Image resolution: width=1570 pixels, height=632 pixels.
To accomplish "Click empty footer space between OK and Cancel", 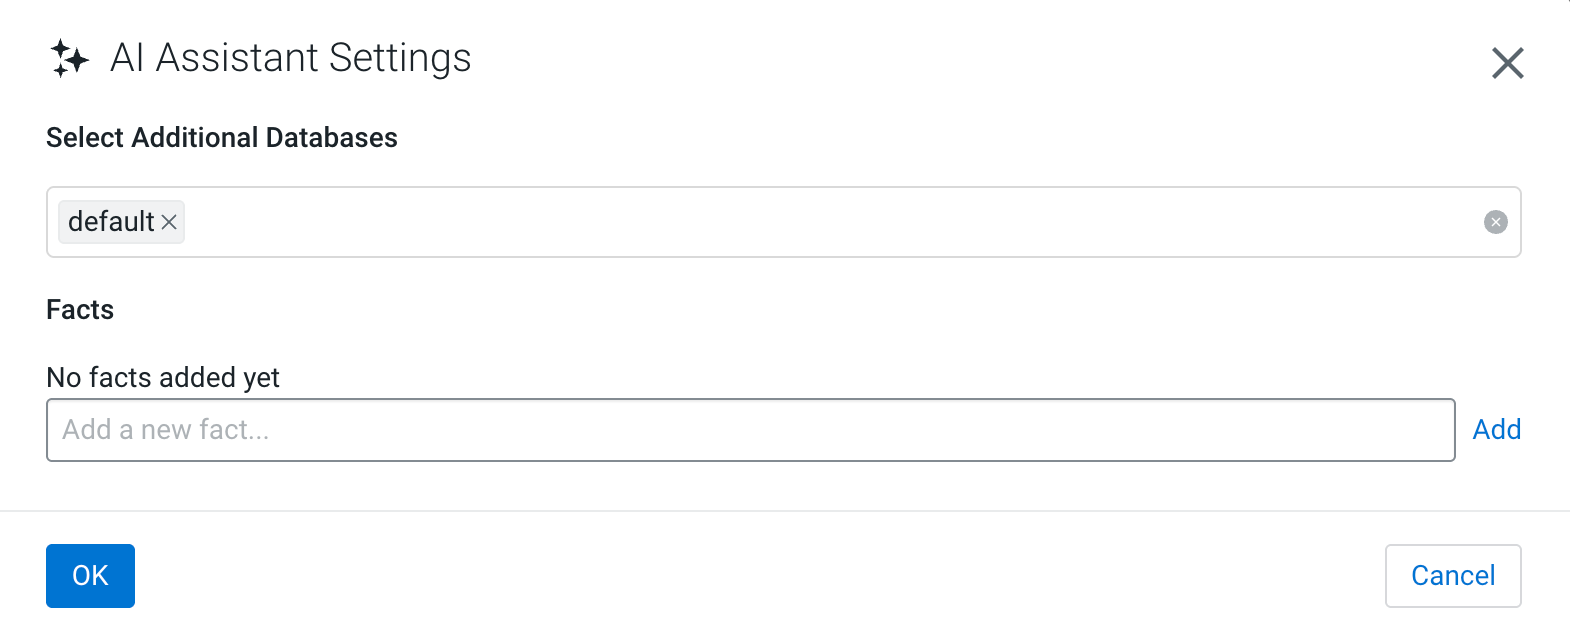I will coord(760,576).
